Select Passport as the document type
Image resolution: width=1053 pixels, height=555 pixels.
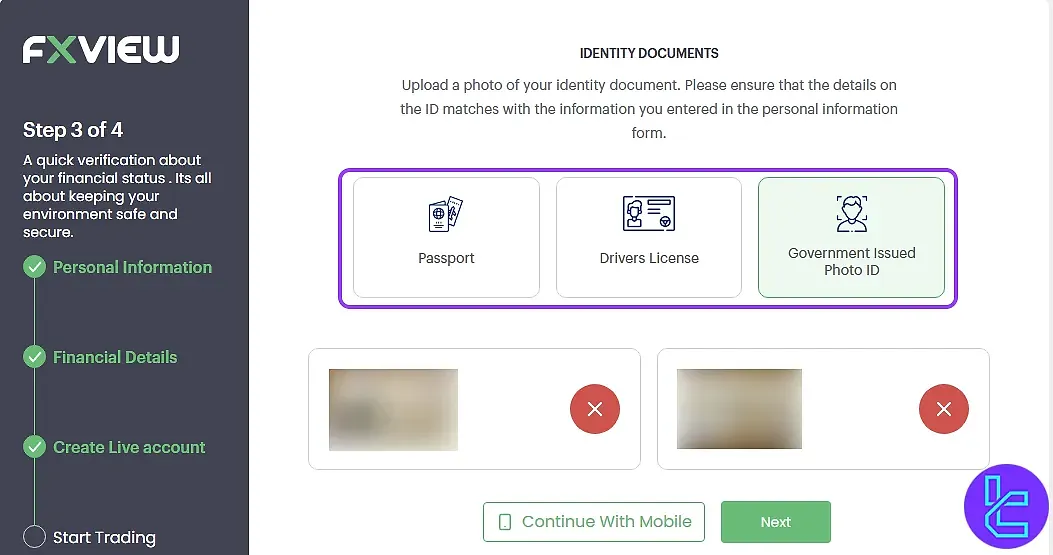tap(446, 238)
